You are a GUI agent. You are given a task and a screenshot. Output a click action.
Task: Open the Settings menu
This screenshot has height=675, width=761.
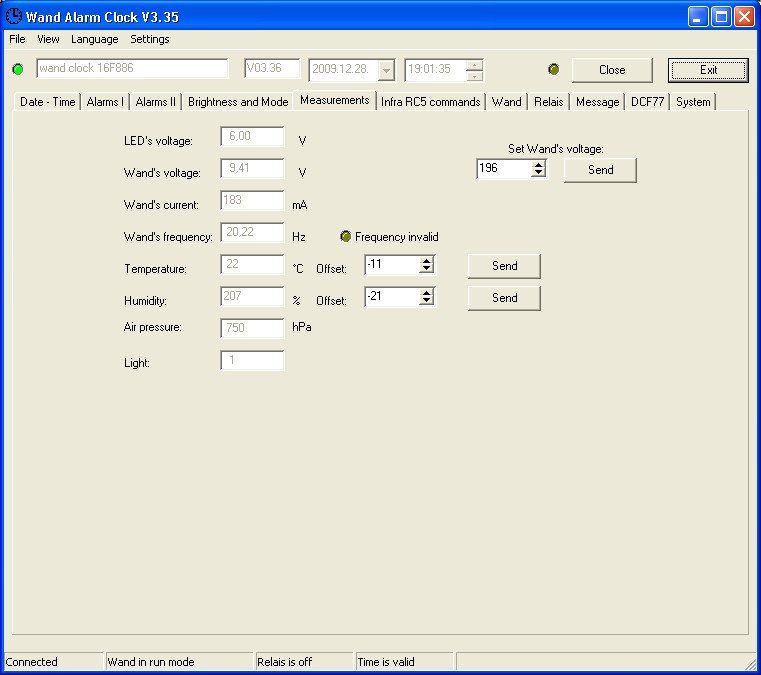pos(149,39)
